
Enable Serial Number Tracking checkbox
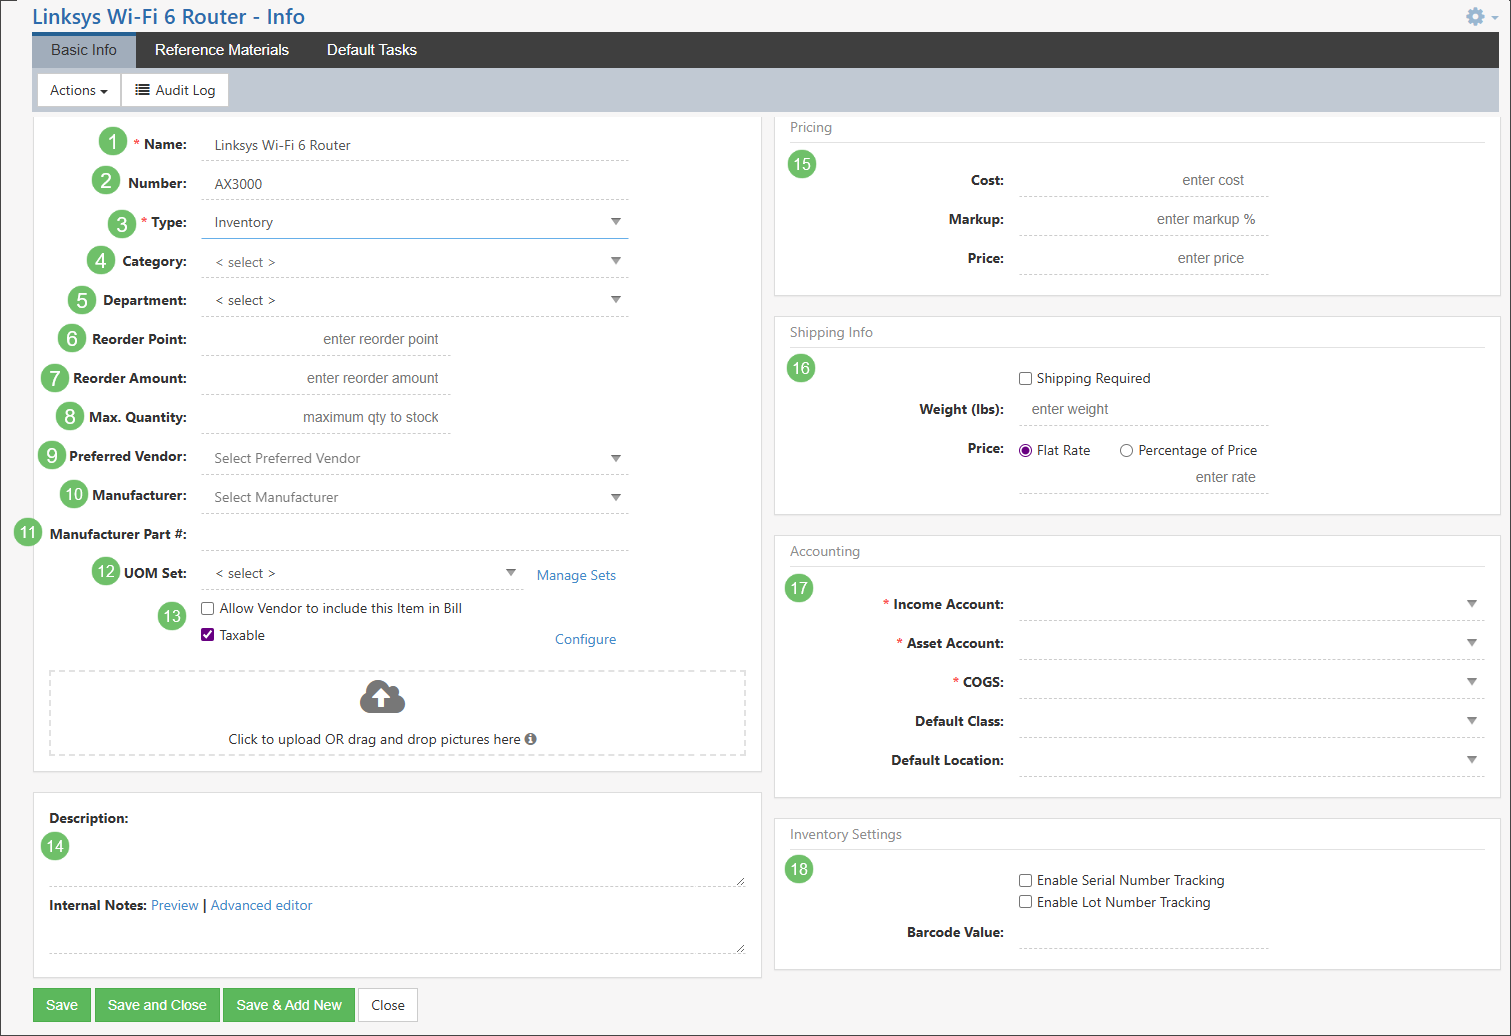[x=1025, y=880]
